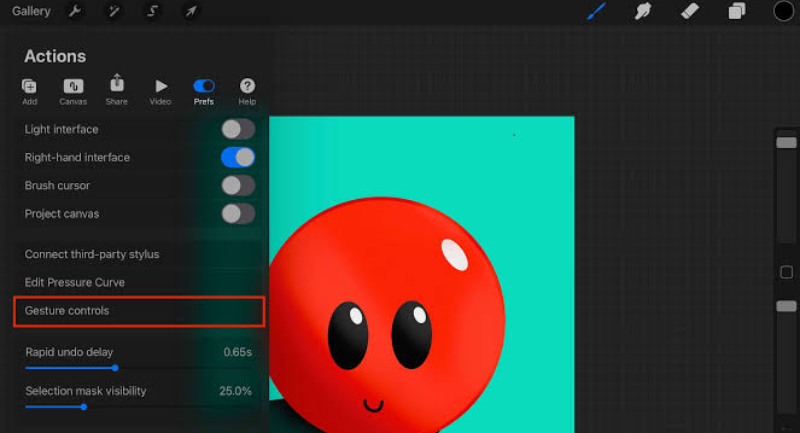Open the Share tab
The width and height of the screenshot is (800, 433).
coord(117,89)
